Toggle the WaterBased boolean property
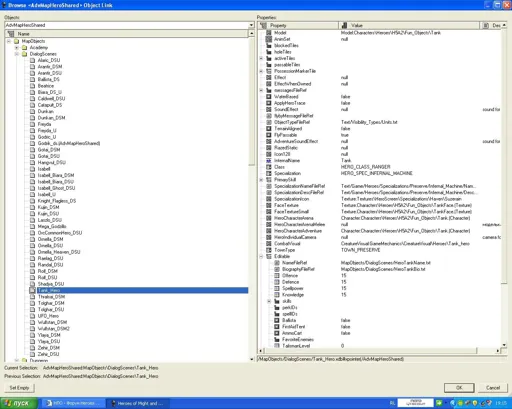This screenshot has height=409, width=512. [x=269, y=97]
